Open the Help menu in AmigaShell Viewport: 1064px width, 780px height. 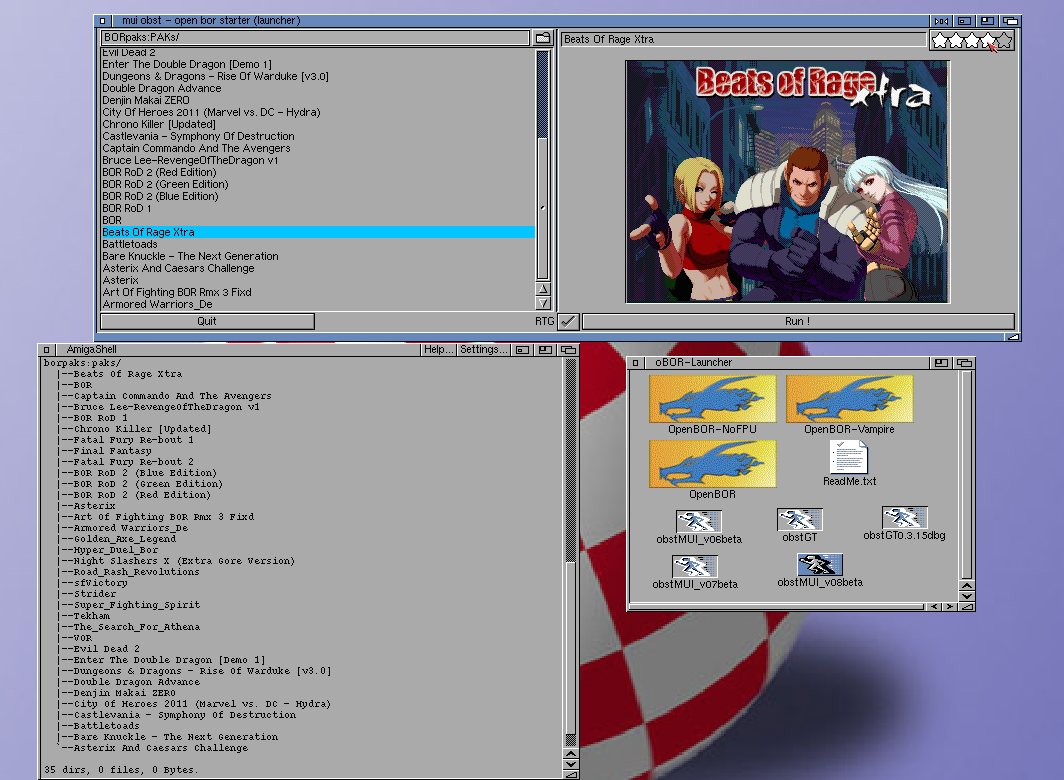pos(438,350)
